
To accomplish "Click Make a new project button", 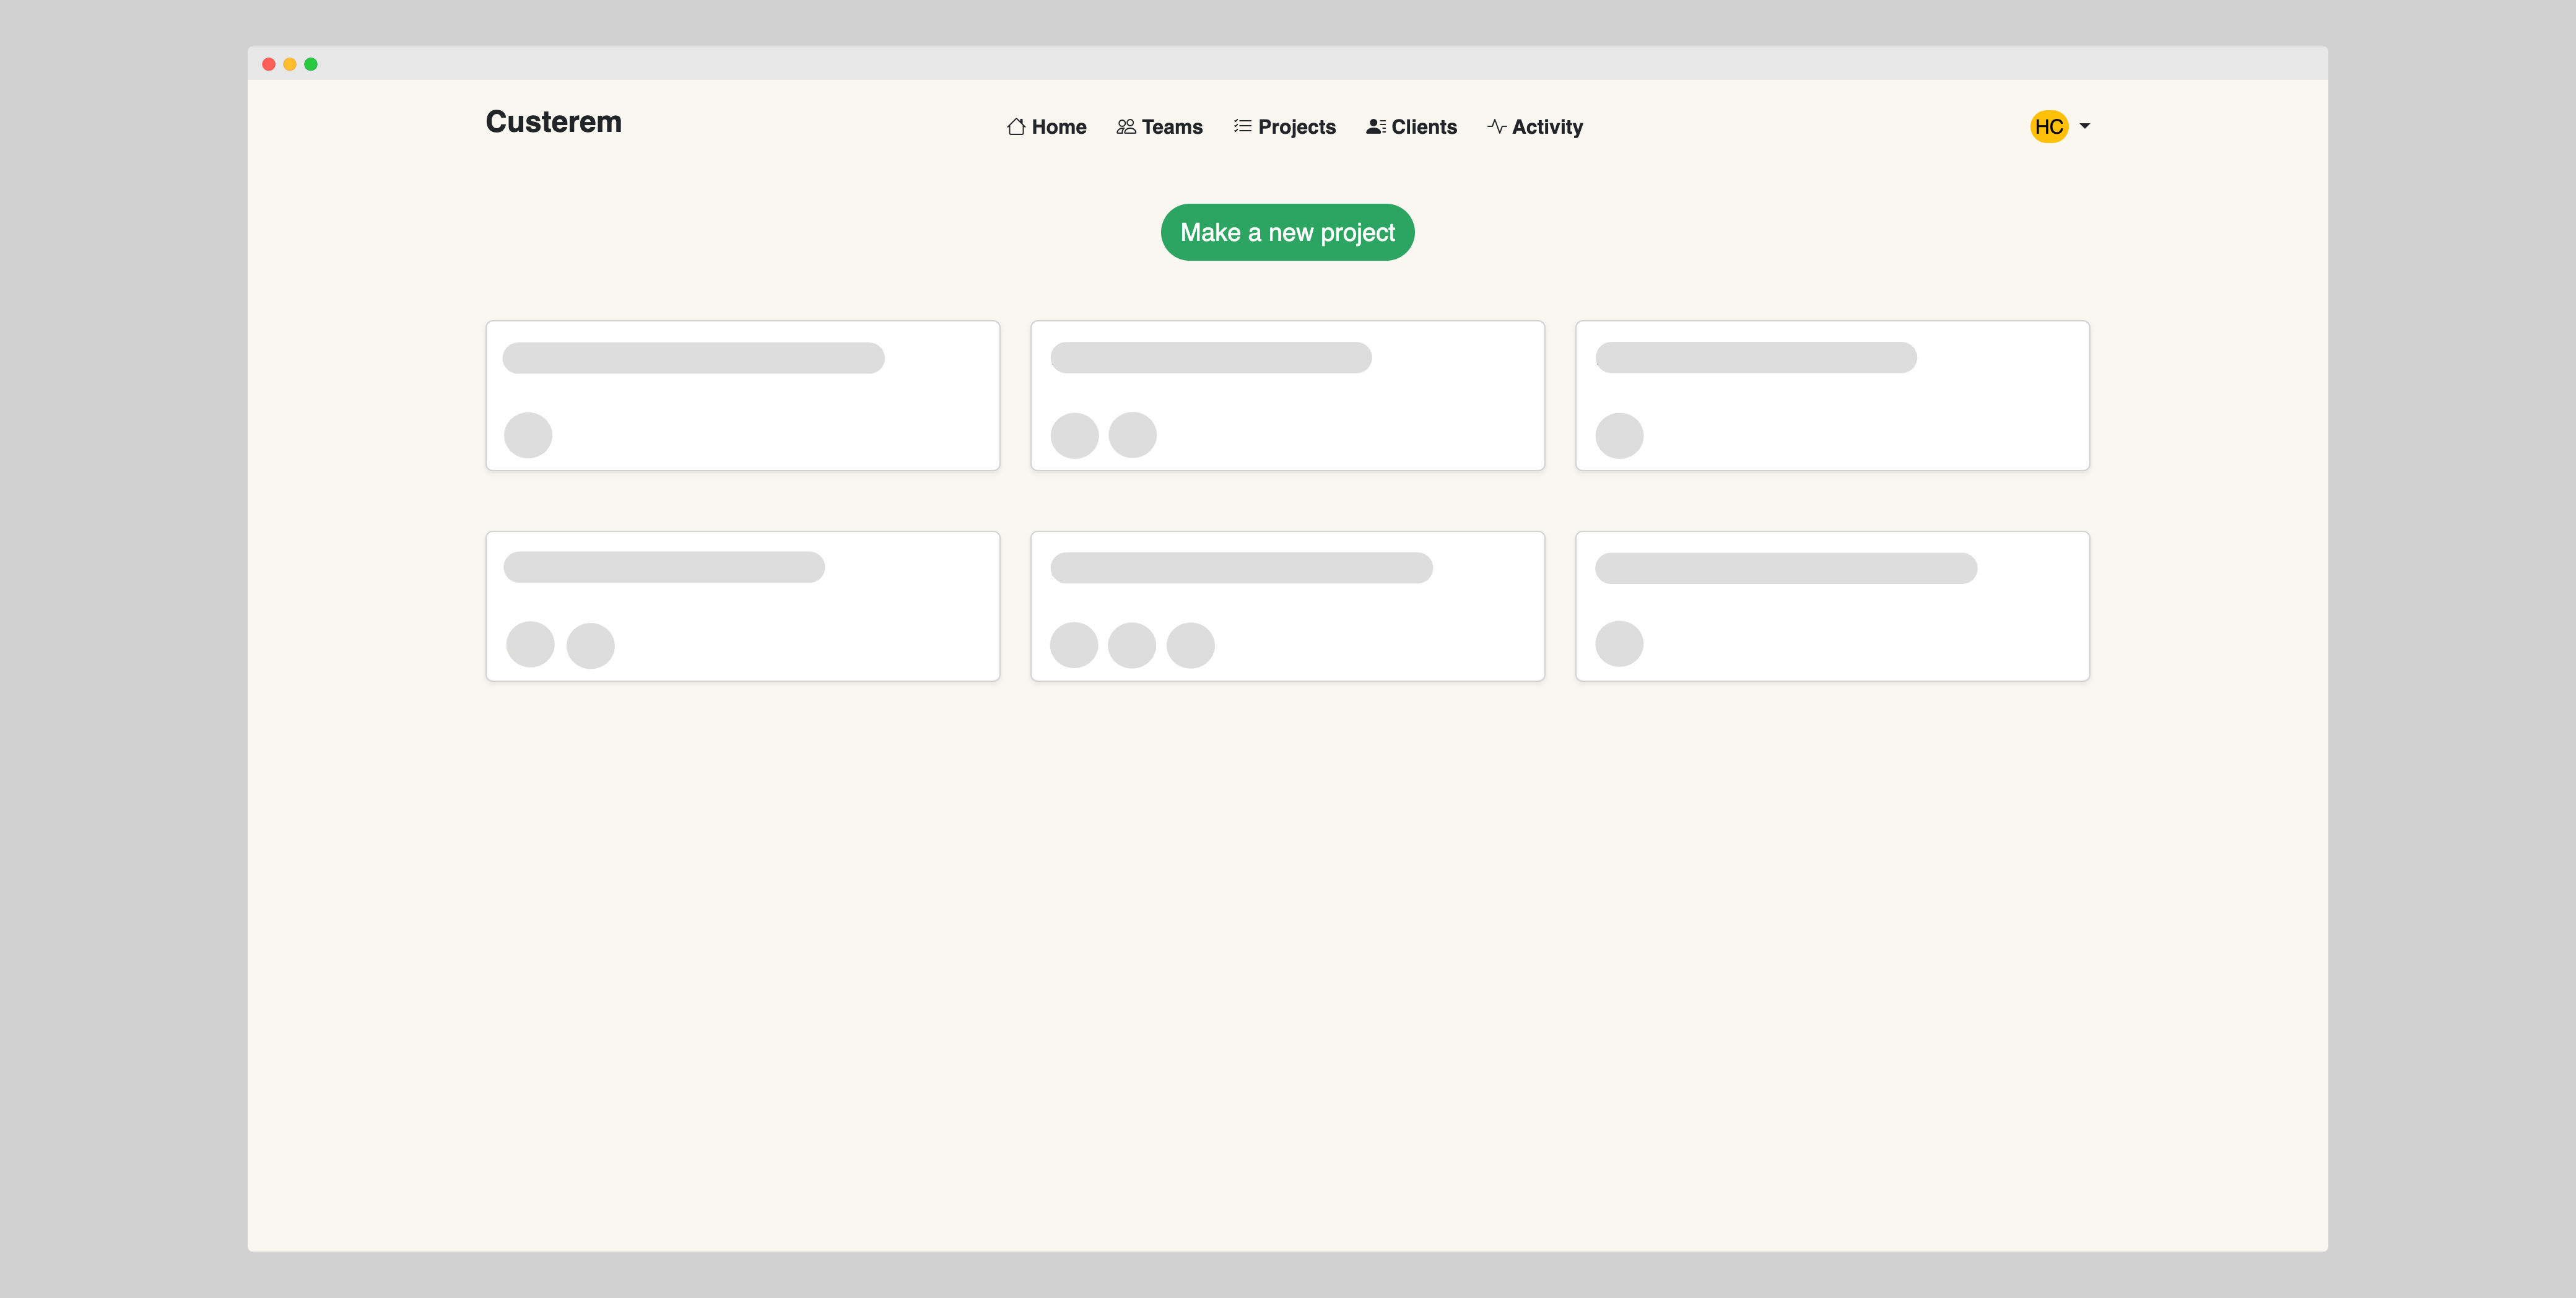I will pos(1287,232).
